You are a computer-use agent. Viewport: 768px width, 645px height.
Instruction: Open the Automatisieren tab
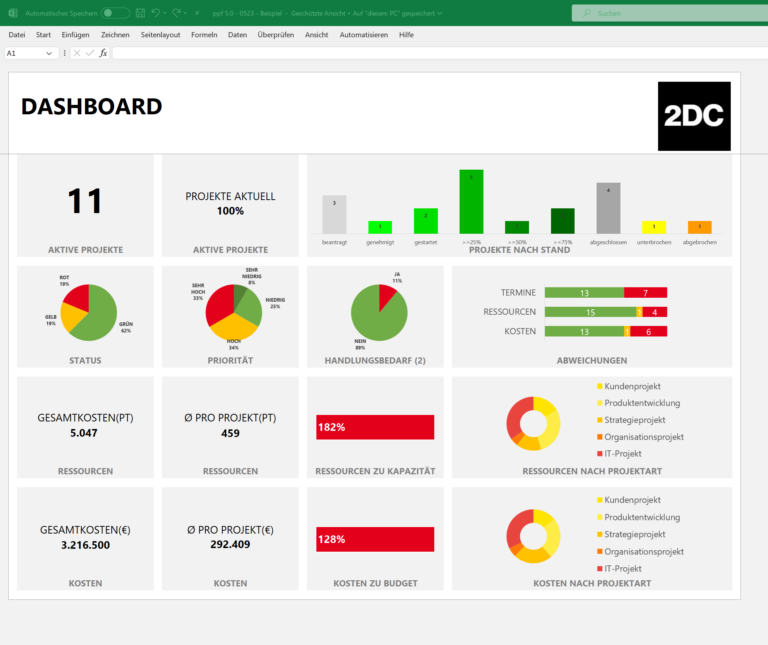pos(363,35)
